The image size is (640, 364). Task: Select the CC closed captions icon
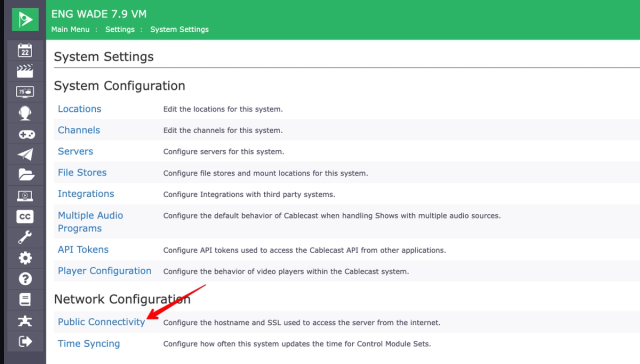[25, 217]
